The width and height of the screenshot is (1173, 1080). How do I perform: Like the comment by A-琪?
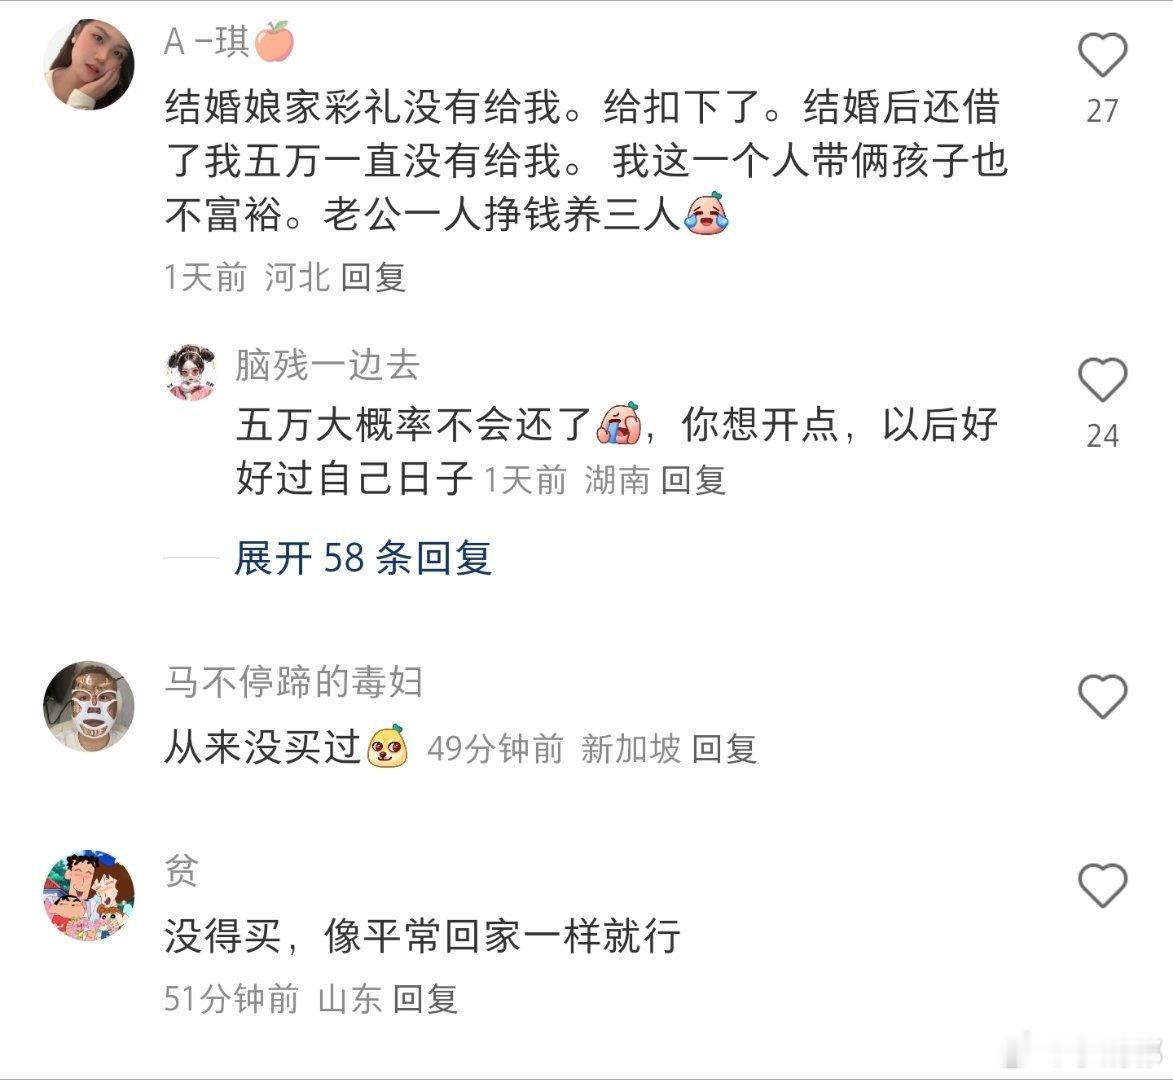1102,55
